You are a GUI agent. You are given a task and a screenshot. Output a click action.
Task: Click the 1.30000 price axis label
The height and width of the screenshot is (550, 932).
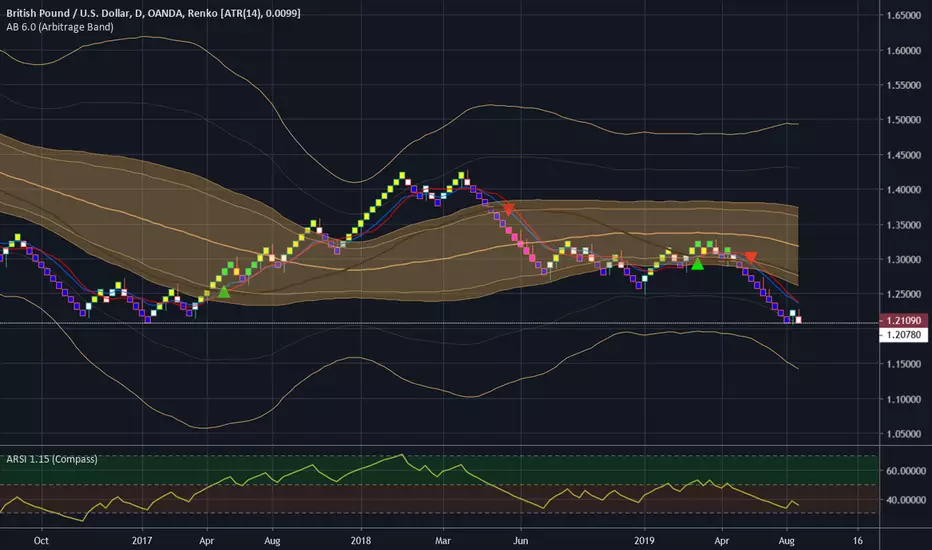click(903, 260)
